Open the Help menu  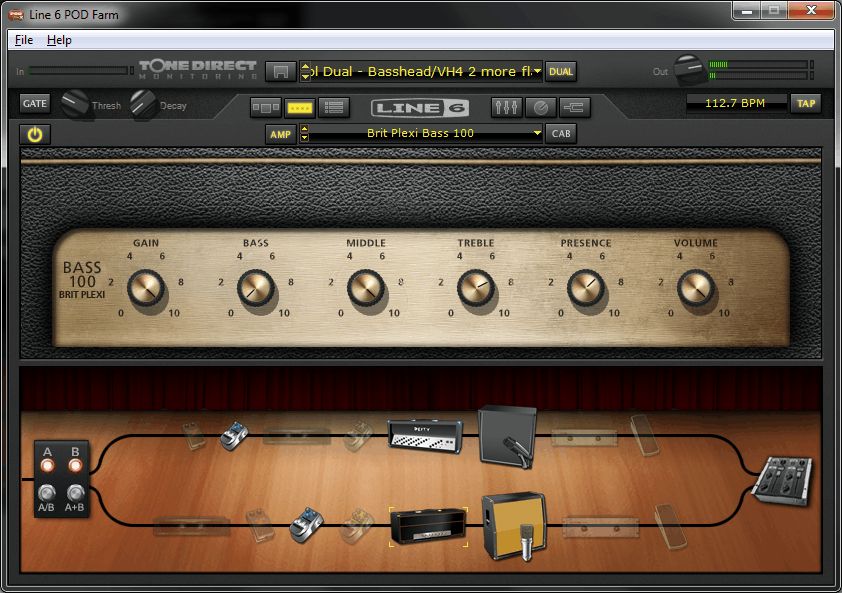pos(59,40)
